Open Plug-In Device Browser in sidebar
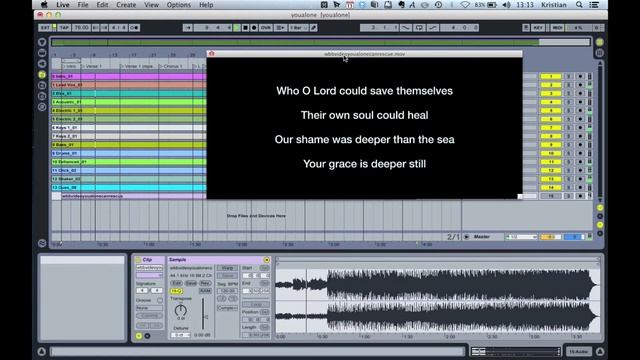The height and width of the screenshot is (360, 640). pos(42,64)
